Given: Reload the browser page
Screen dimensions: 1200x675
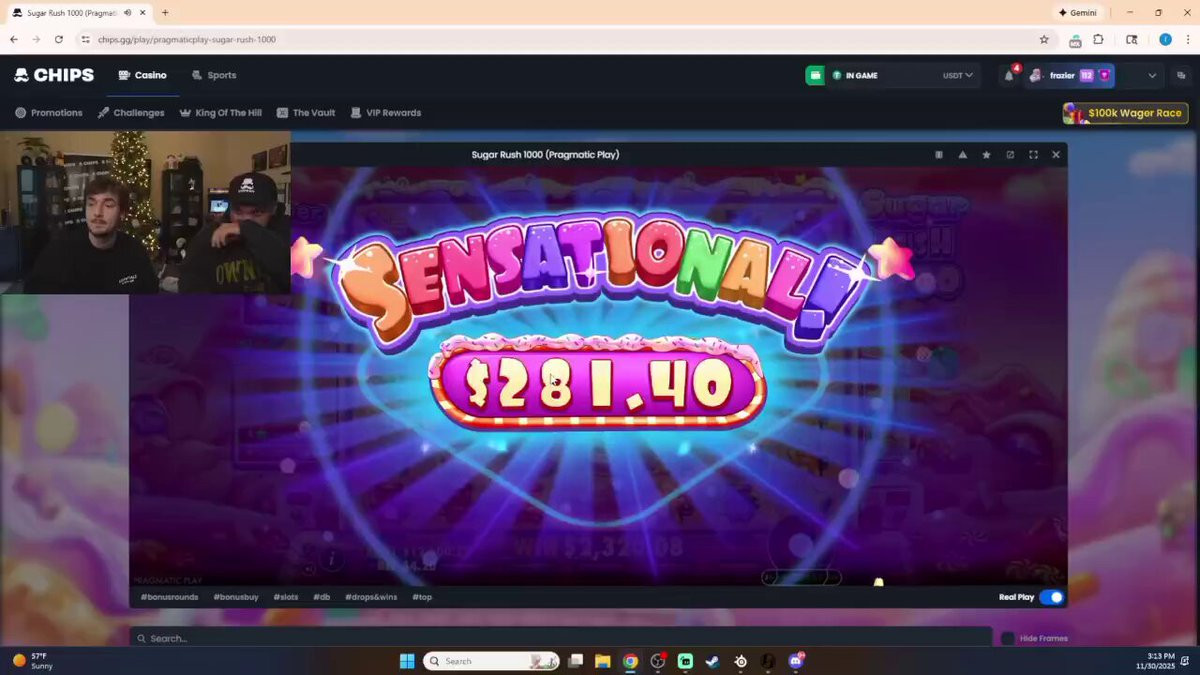Looking at the screenshot, I should tap(59, 39).
